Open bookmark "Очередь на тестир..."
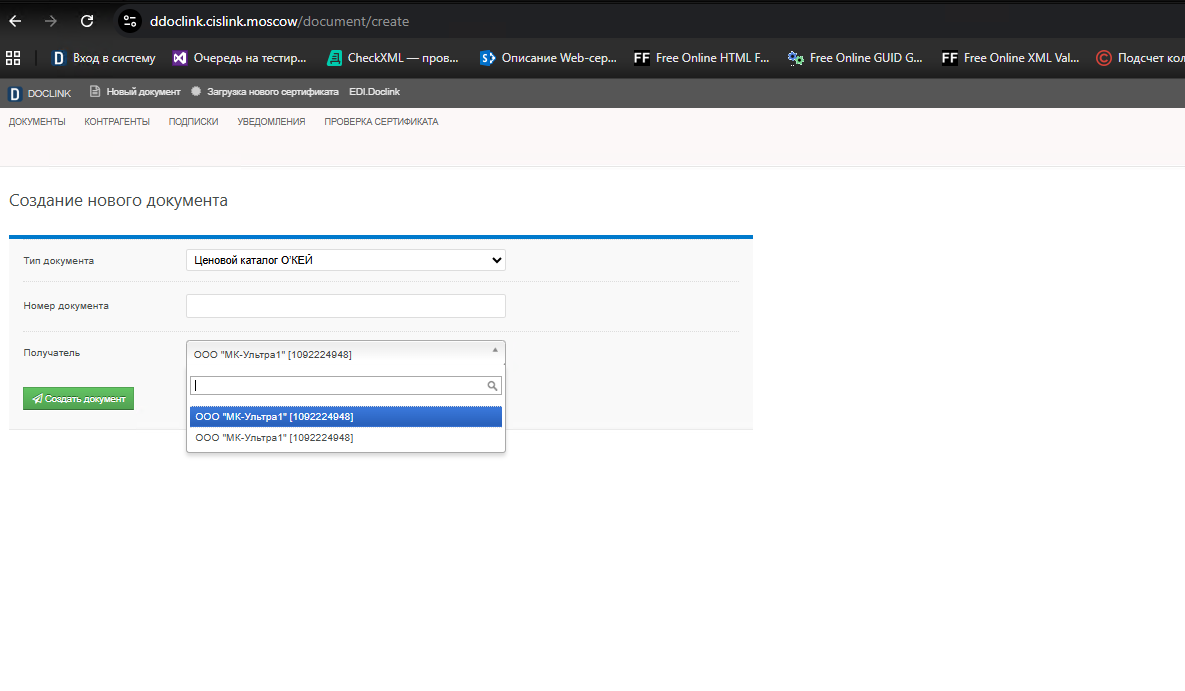Screen dimensions: 1185x691 click(x=240, y=57)
